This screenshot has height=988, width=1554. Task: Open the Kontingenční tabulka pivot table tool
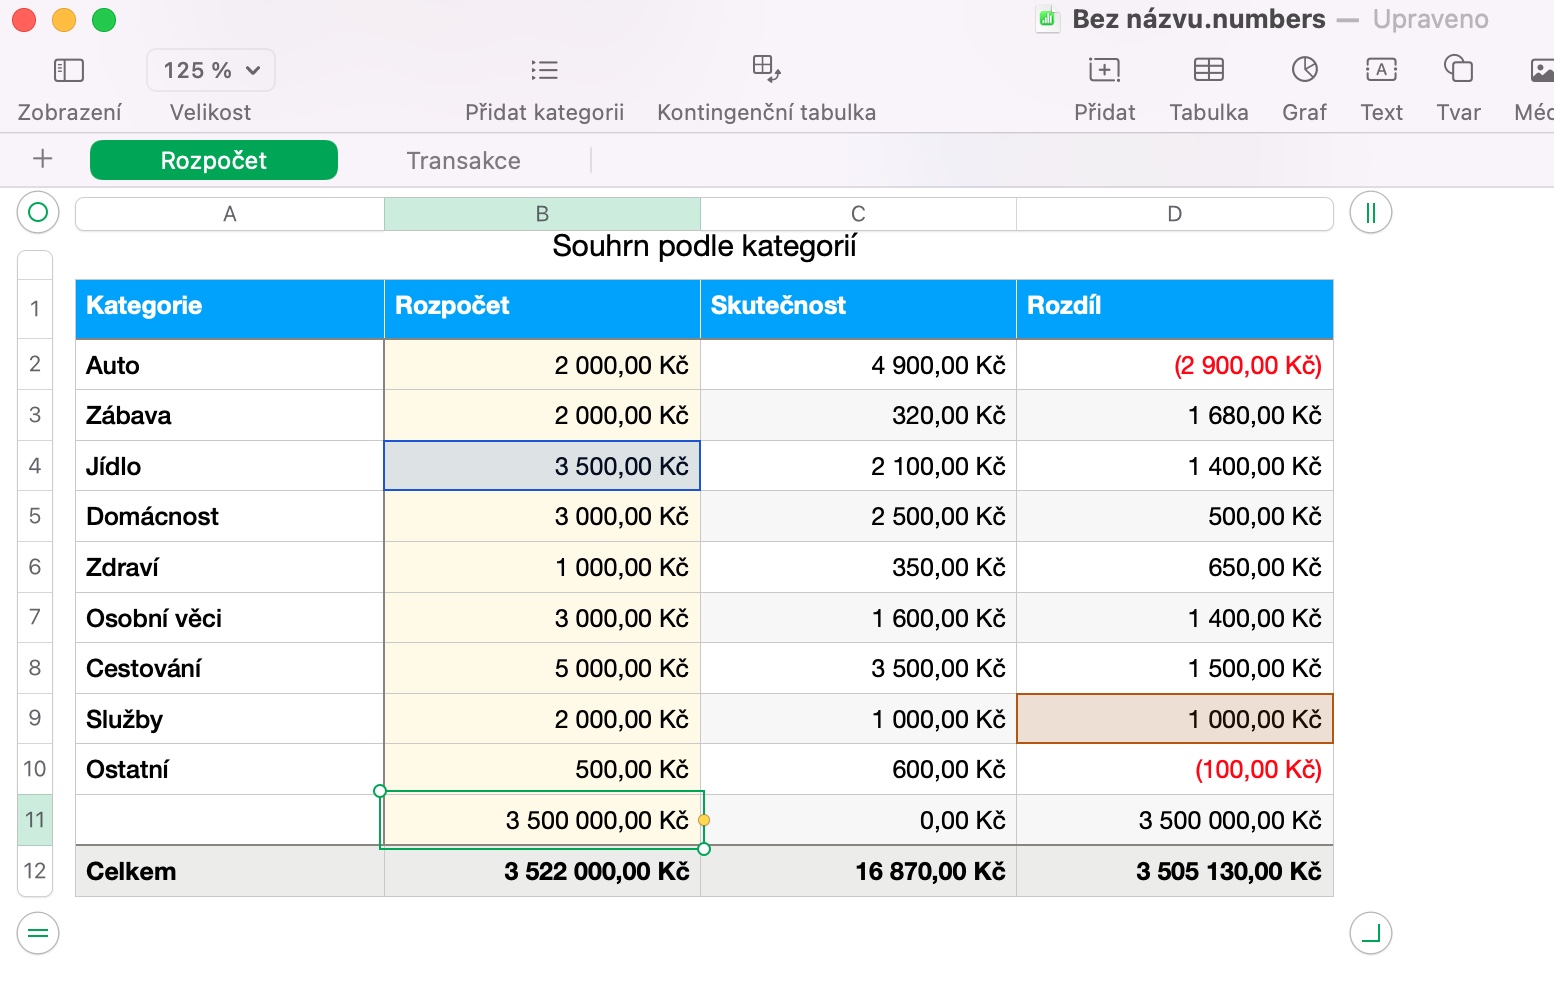point(766,69)
